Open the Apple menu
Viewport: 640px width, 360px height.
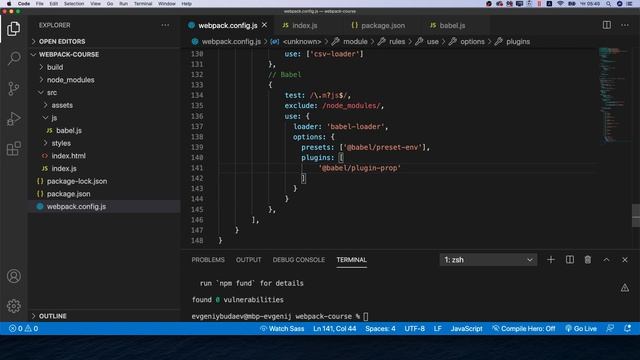coord(9,4)
